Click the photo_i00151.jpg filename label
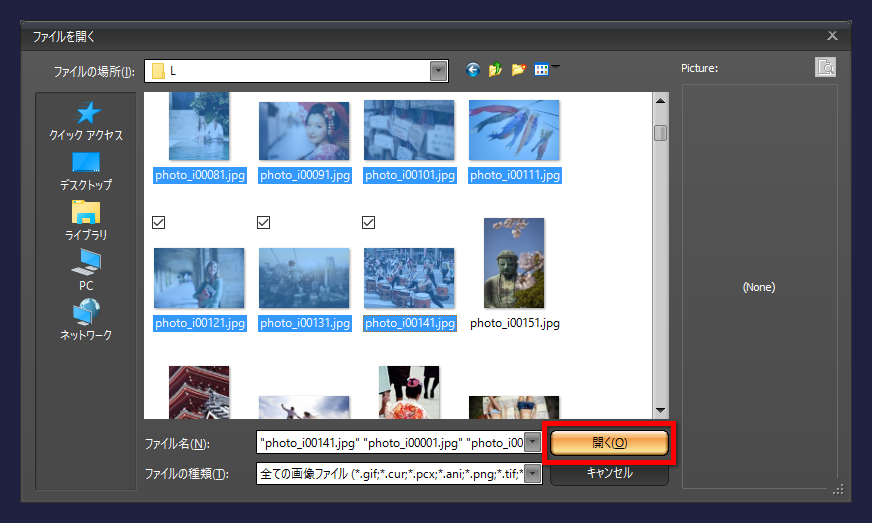 coord(515,323)
